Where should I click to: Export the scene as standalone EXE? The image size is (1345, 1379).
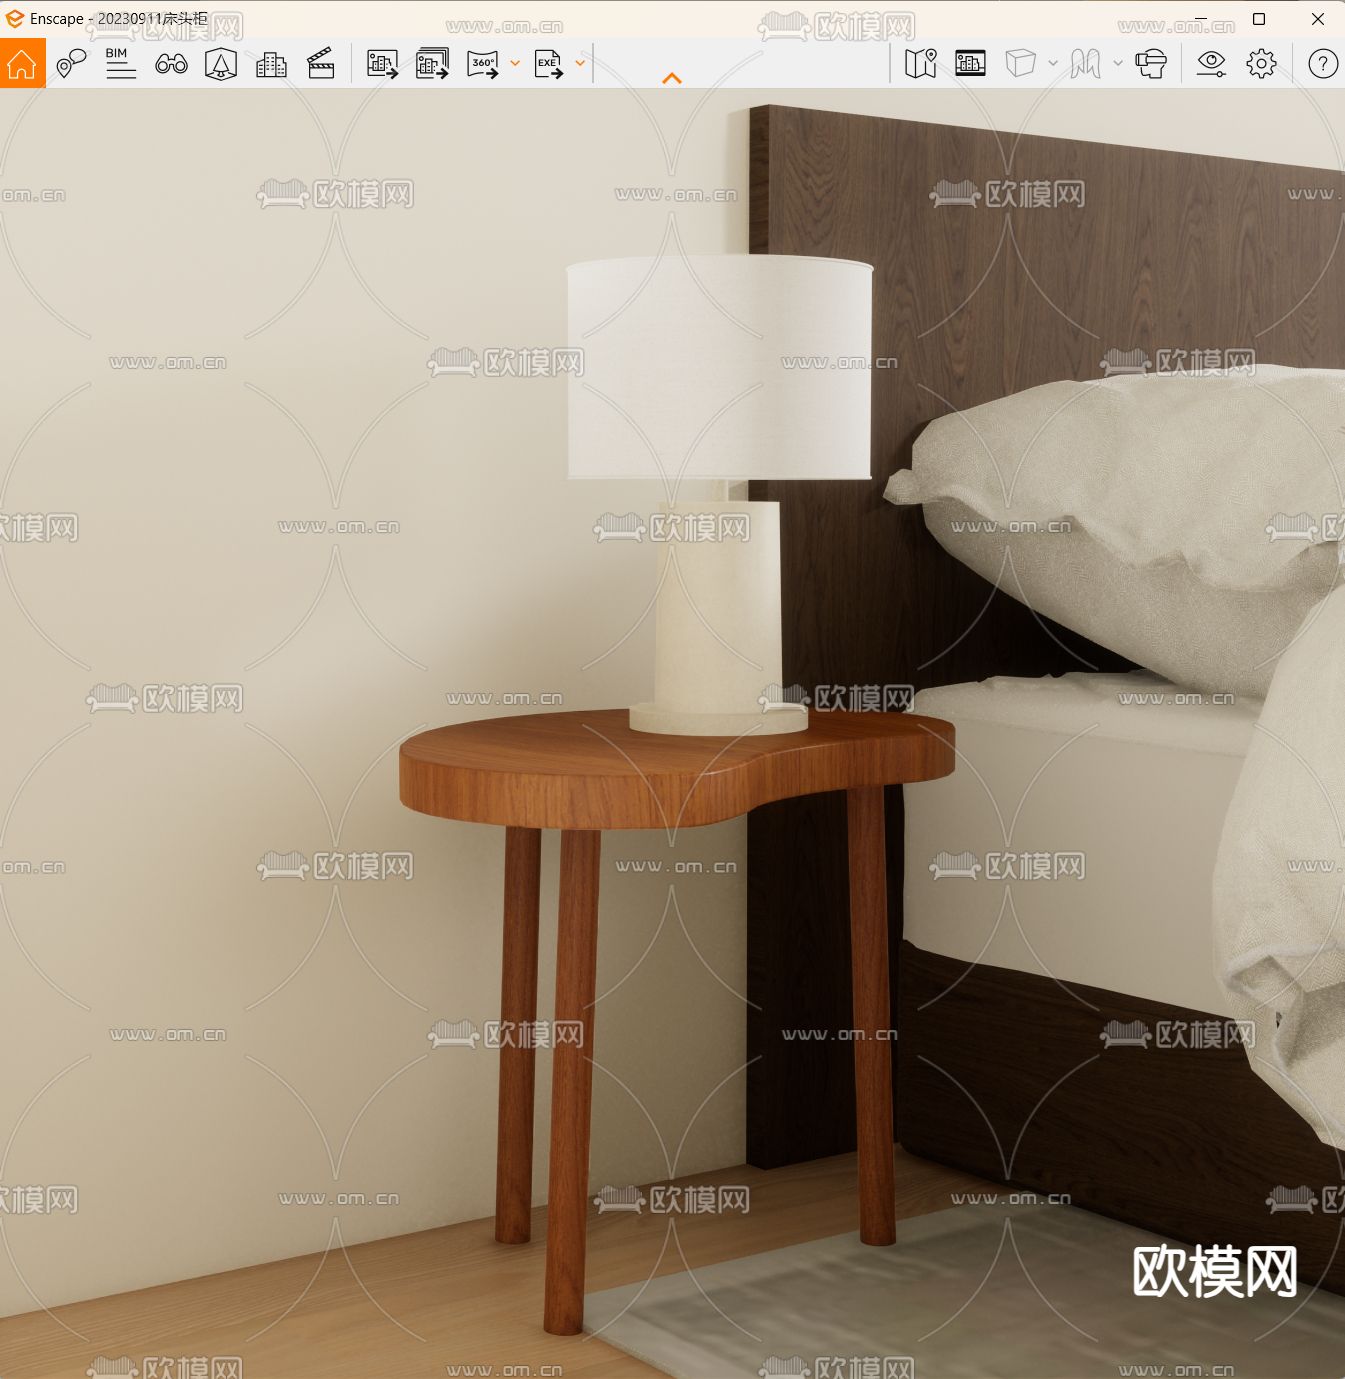[x=546, y=63]
